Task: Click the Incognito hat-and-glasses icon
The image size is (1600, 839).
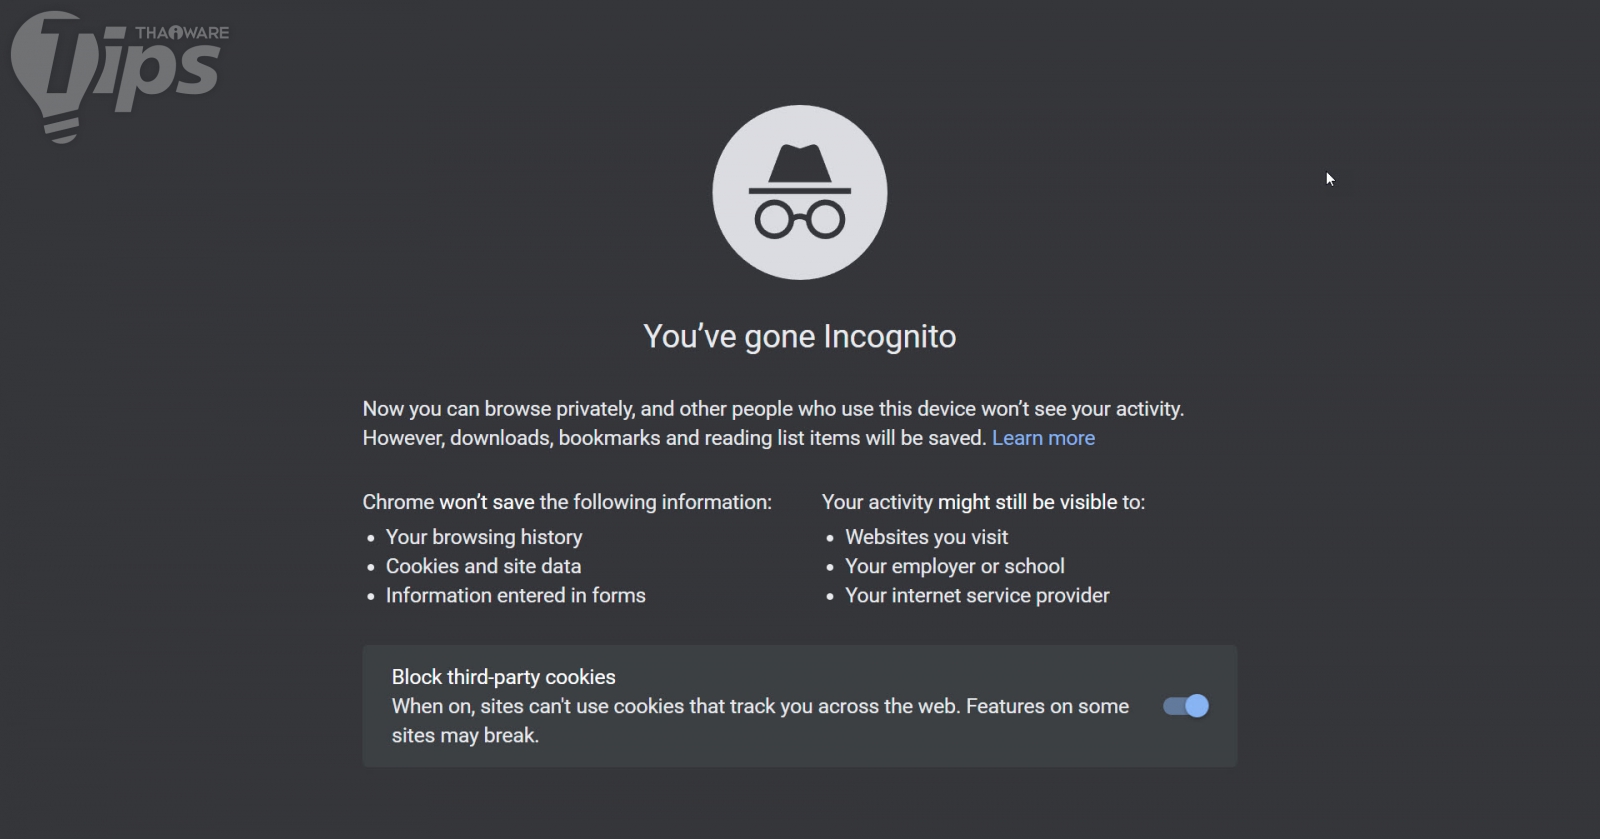Action: click(799, 192)
